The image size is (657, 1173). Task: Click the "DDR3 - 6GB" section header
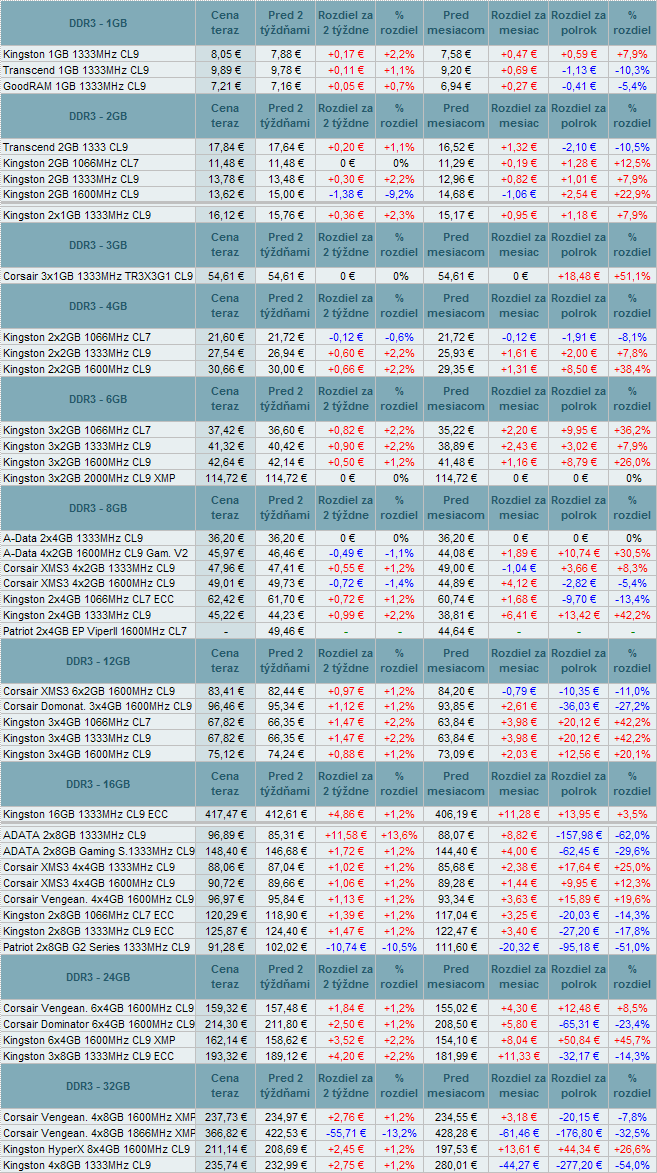tap(98, 399)
